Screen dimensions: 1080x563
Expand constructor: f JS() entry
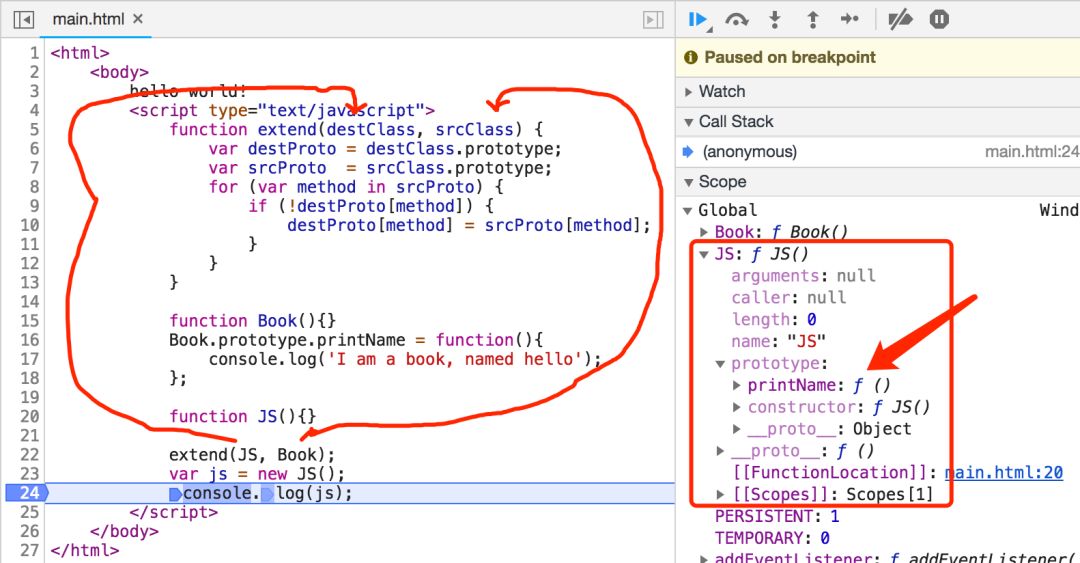(x=737, y=407)
